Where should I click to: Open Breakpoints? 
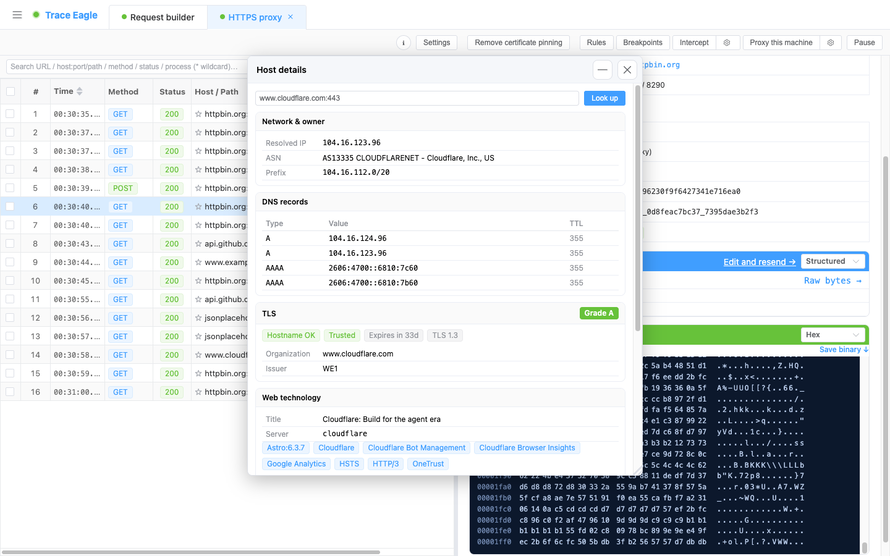[643, 43]
